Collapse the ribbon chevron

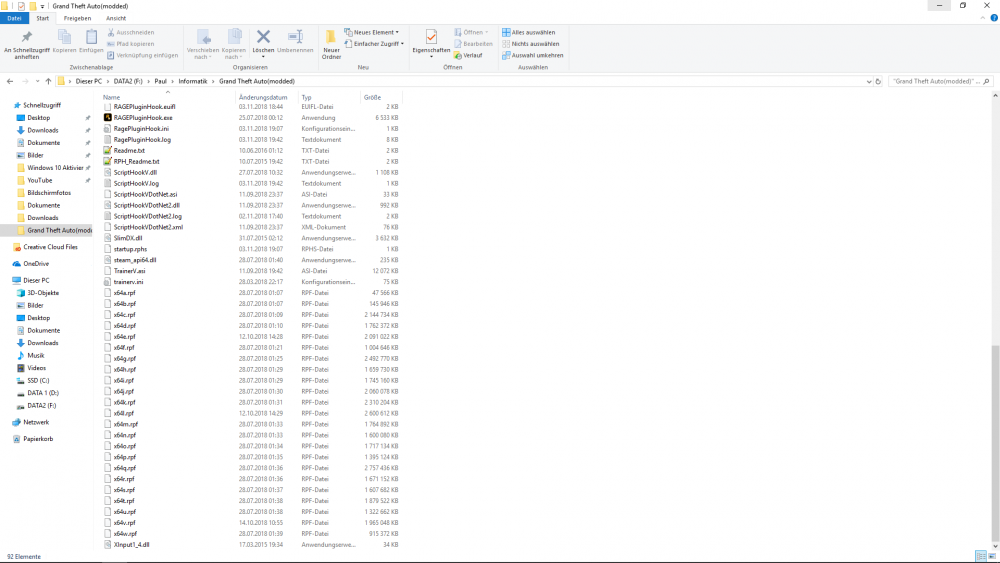pos(983,18)
